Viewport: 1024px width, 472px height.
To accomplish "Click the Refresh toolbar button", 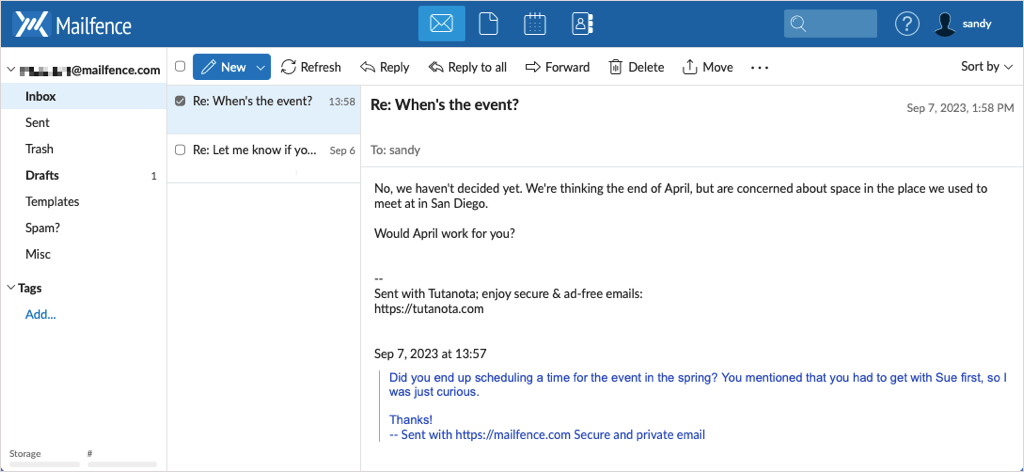I will click(311, 67).
